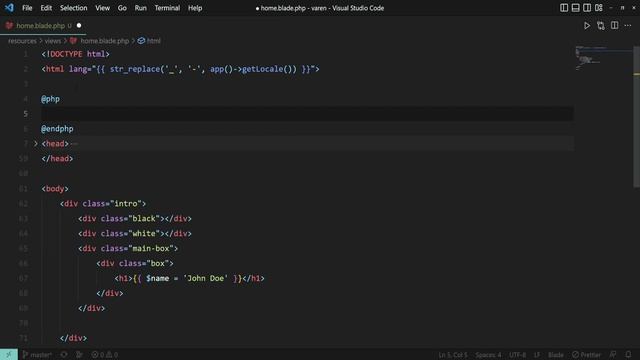
Task: Click the empty active line 5 in editor
Action: click(x=307, y=114)
